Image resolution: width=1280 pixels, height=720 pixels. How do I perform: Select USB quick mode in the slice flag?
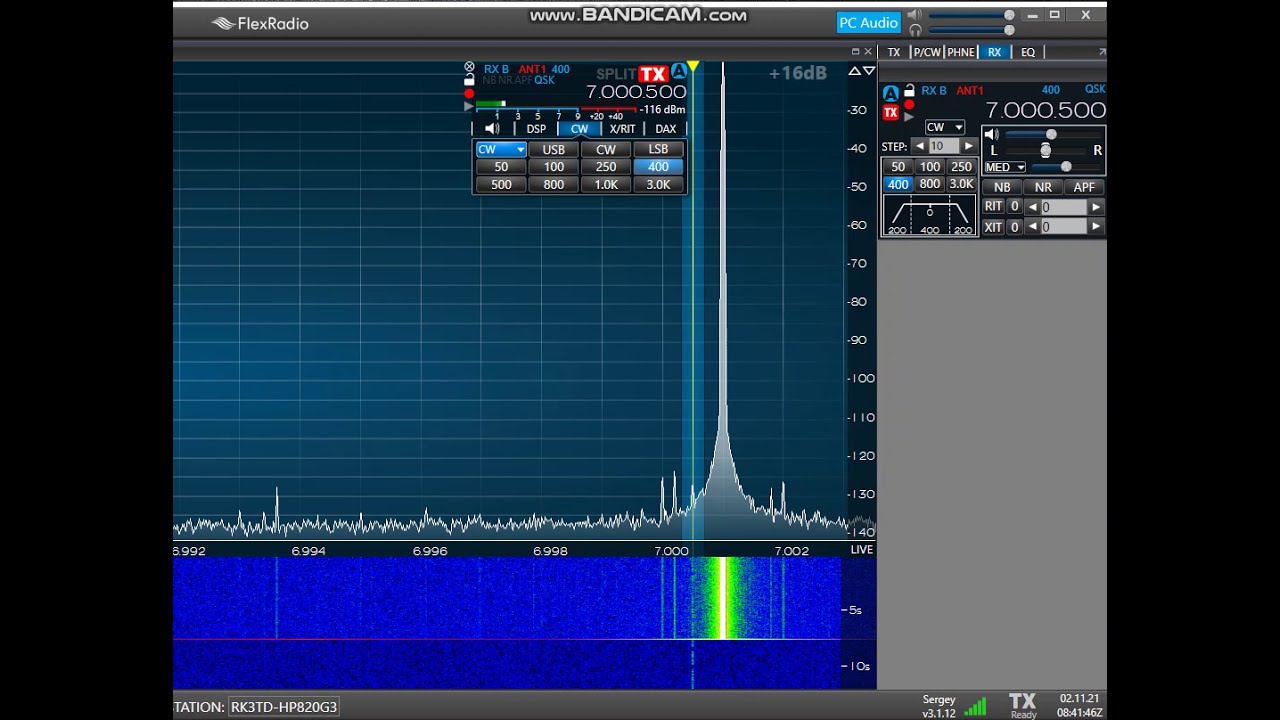point(553,150)
